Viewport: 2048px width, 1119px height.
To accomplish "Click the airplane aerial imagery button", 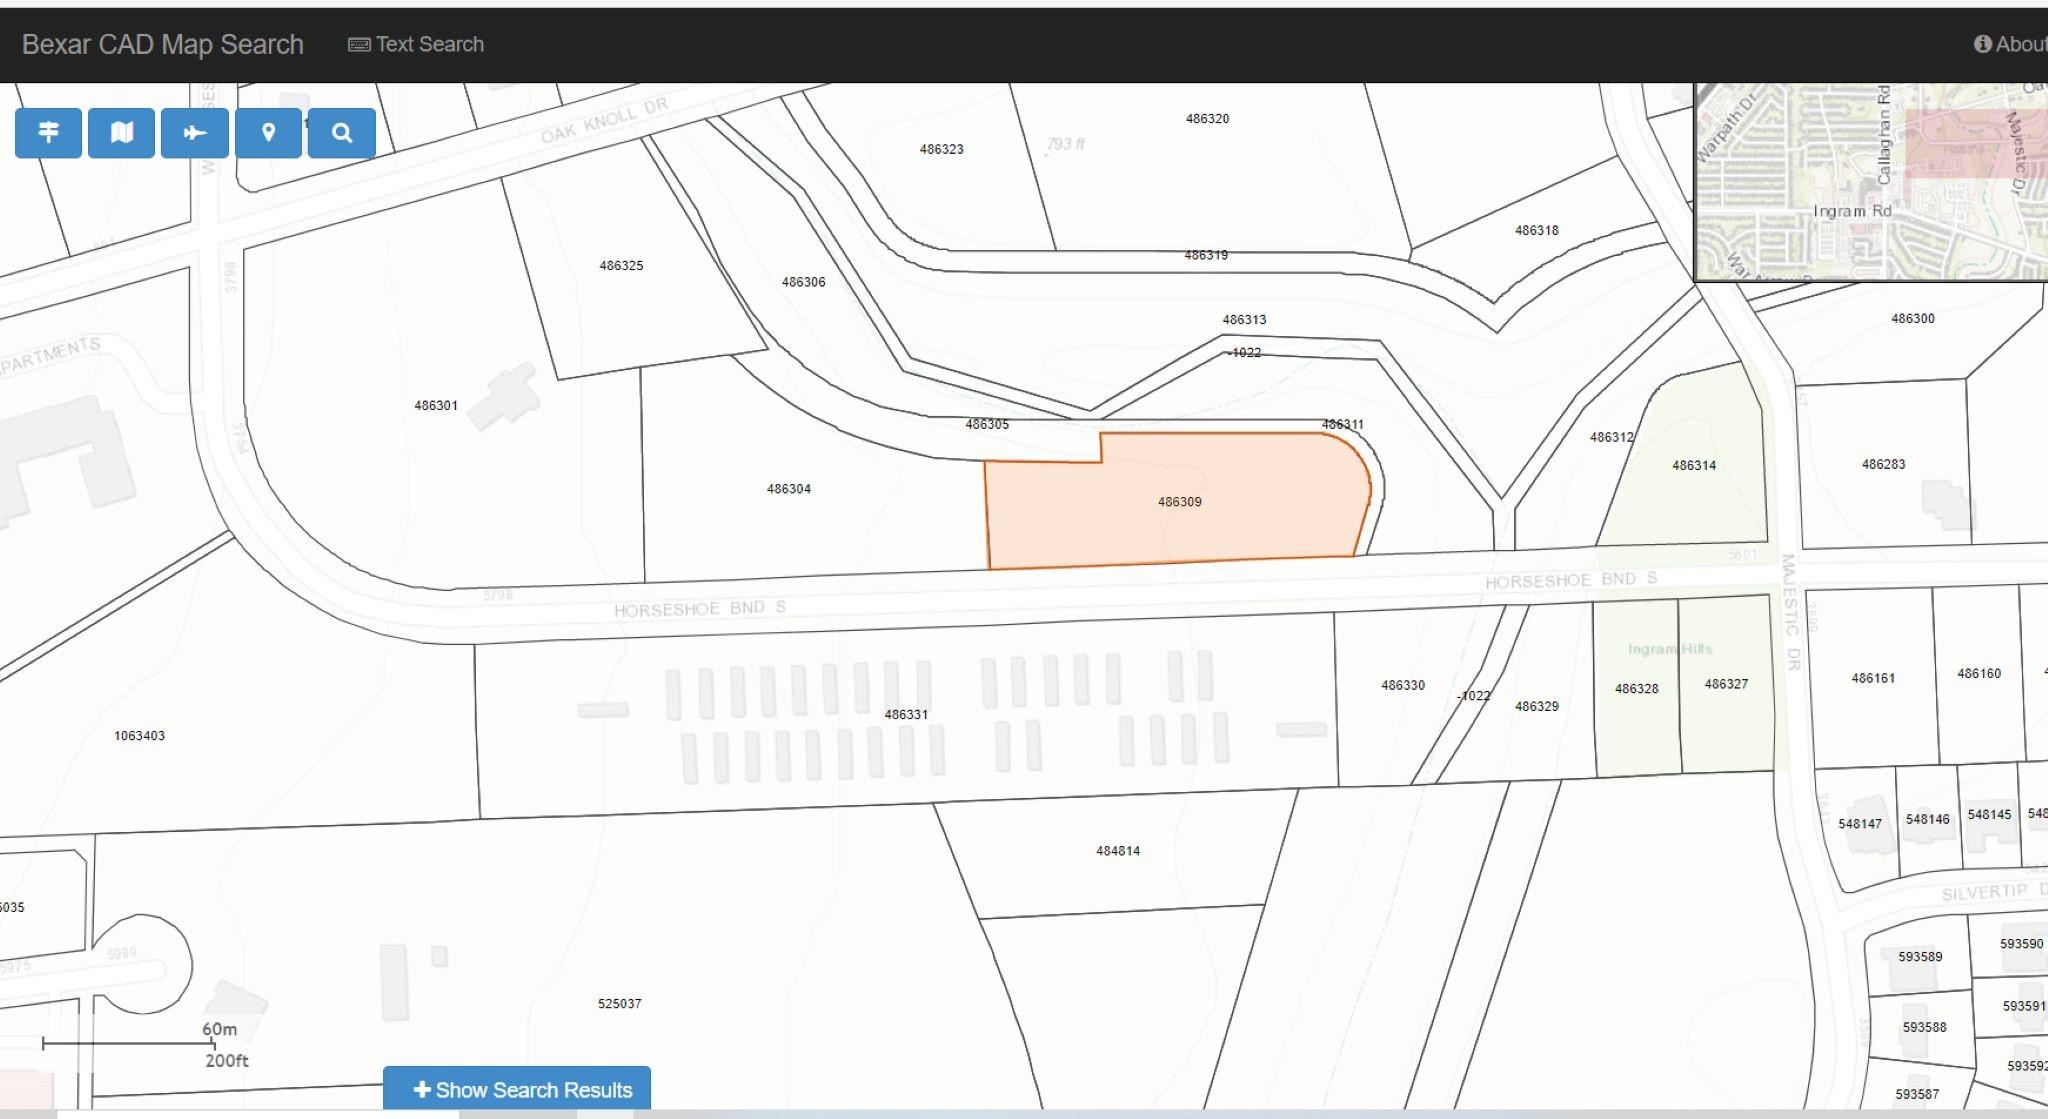I will click(x=195, y=133).
